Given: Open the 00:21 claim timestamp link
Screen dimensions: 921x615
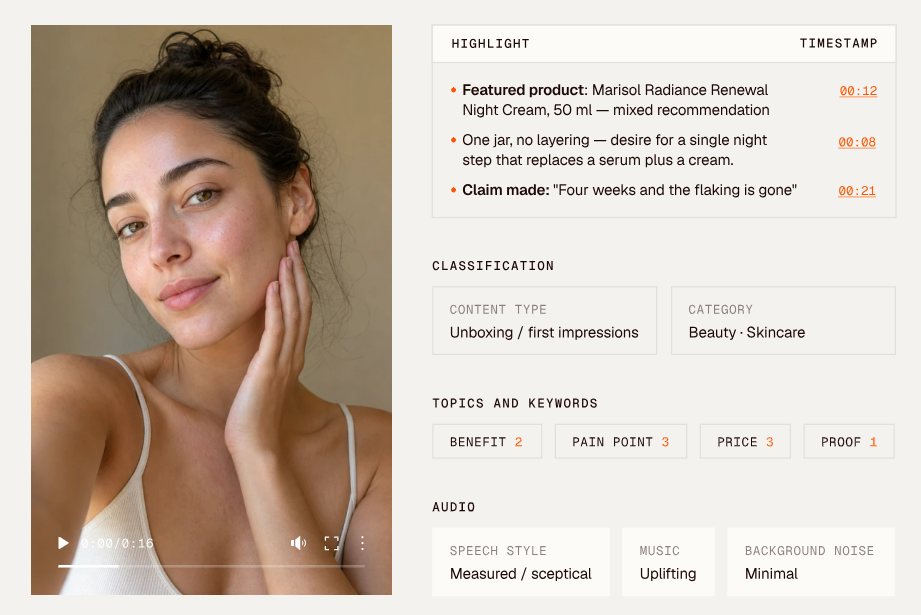Looking at the screenshot, I should click(857, 191).
